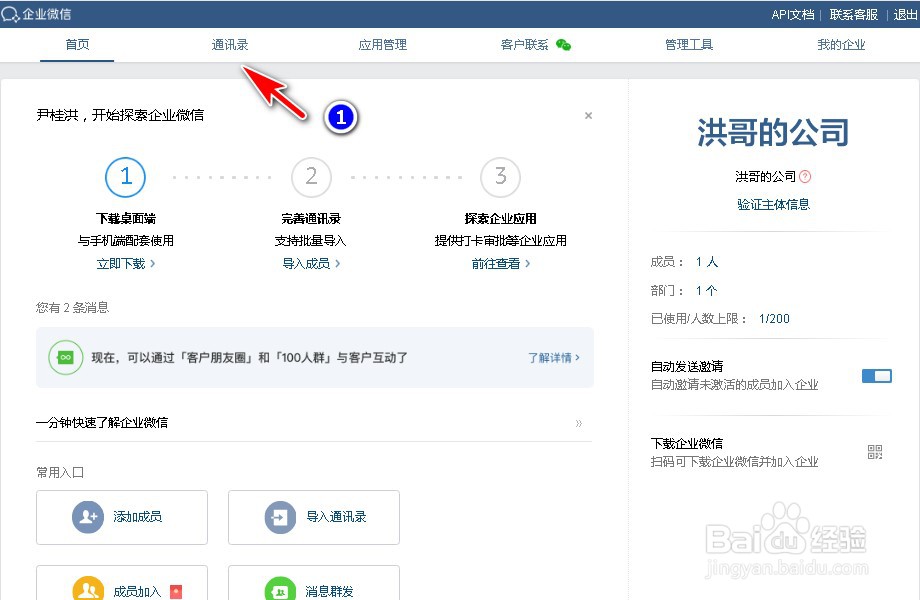Click the member count 1 人
Viewport: 920px width, 600px height.
707,262
